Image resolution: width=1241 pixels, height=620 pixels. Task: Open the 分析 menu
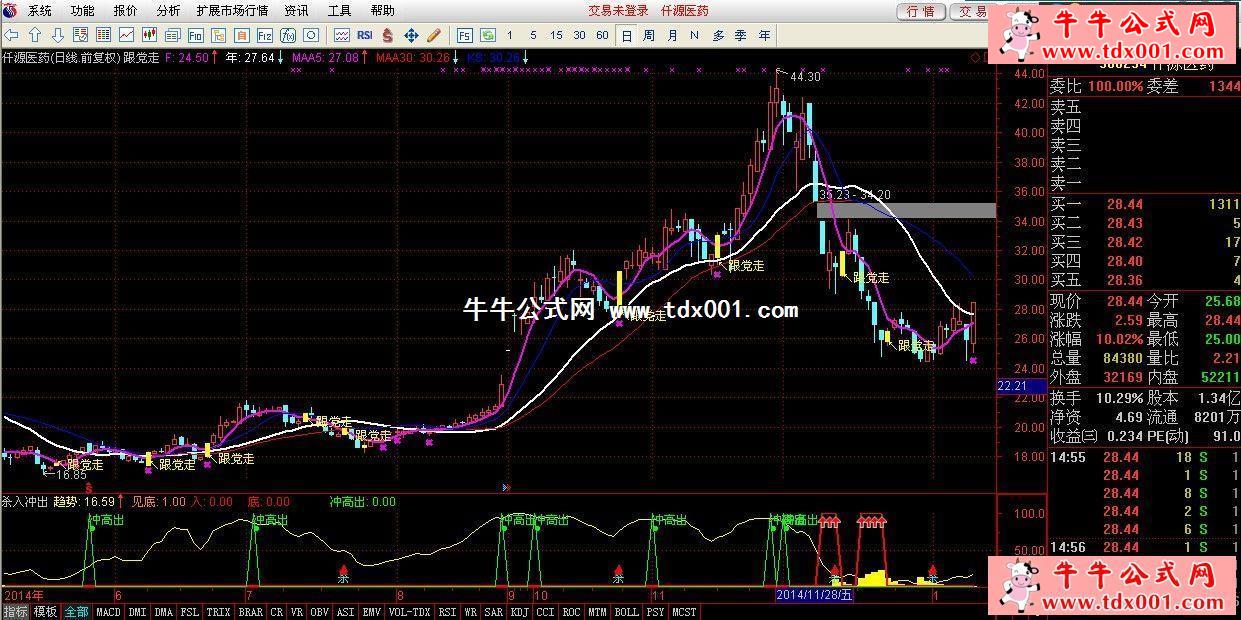click(x=169, y=11)
